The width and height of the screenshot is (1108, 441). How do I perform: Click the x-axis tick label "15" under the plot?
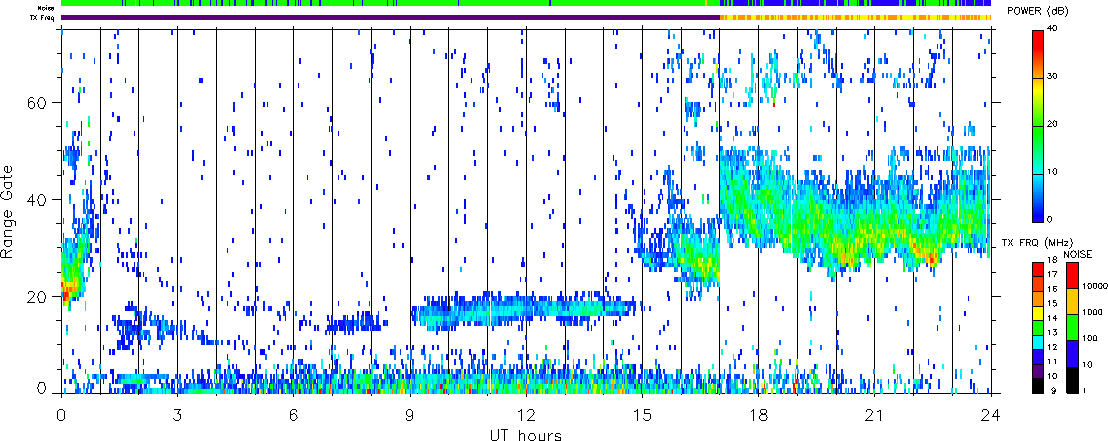click(642, 414)
